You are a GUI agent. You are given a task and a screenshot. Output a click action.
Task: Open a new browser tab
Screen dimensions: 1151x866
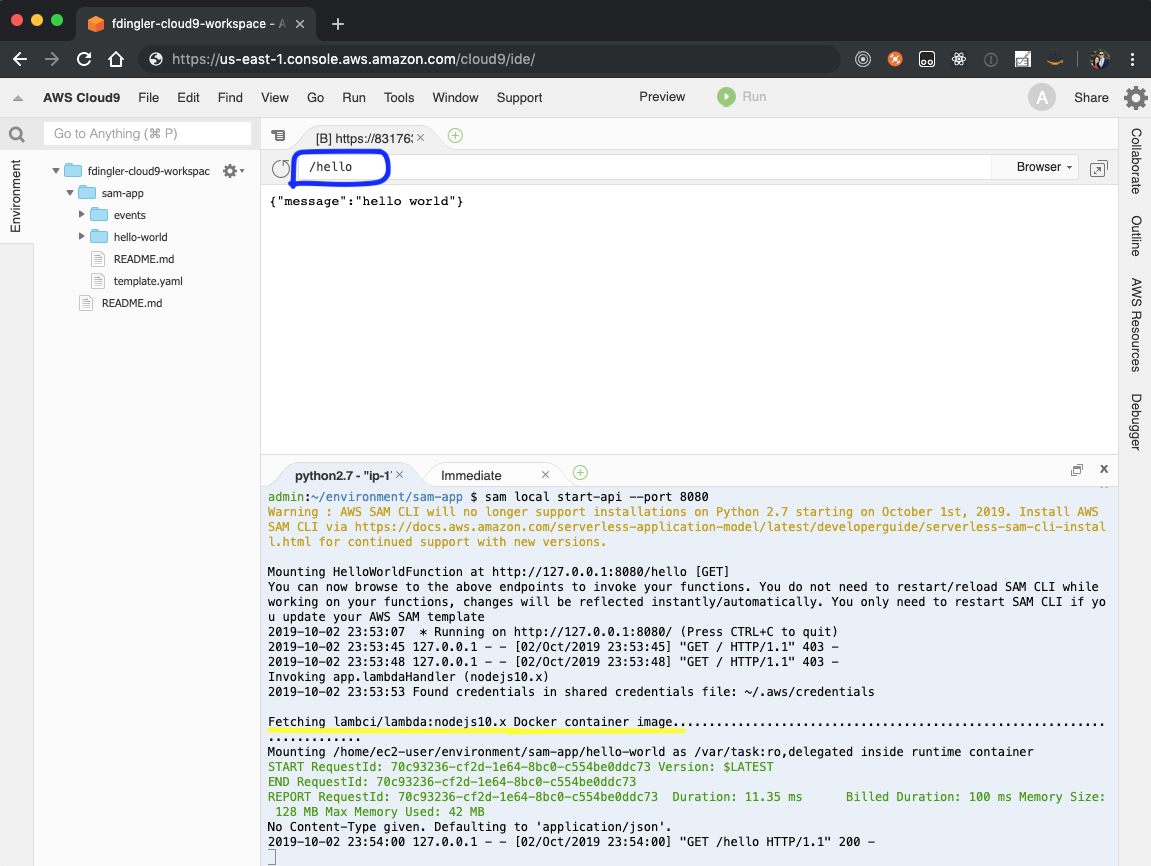[x=338, y=24]
